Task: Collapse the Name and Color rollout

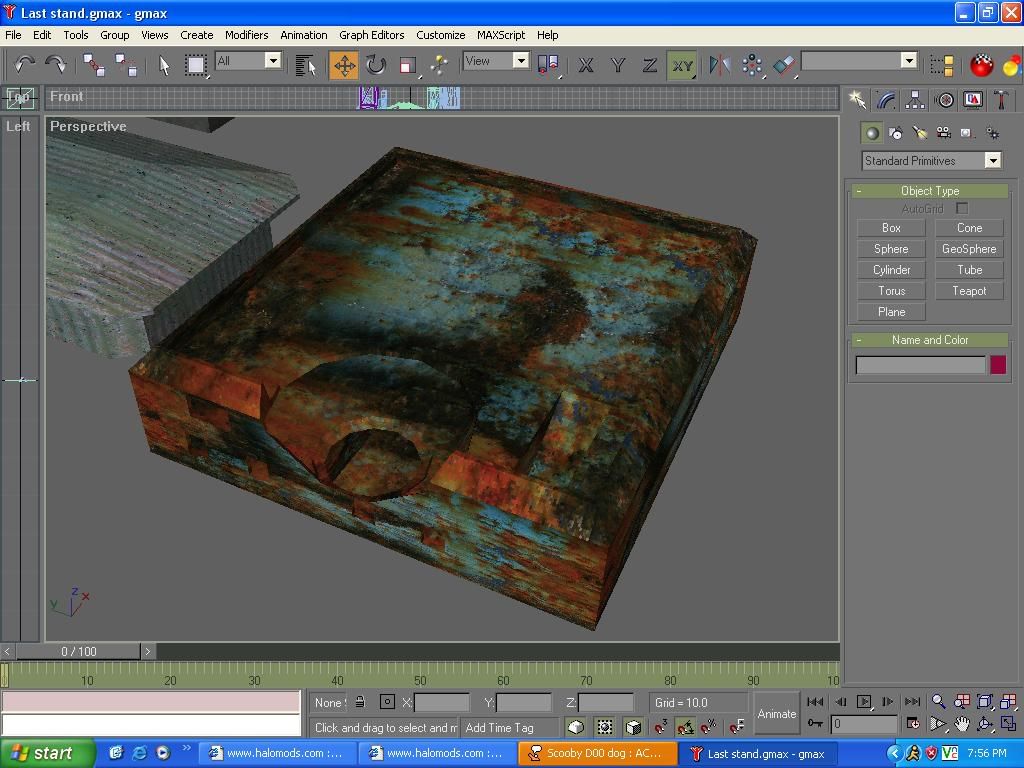Action: click(x=930, y=340)
